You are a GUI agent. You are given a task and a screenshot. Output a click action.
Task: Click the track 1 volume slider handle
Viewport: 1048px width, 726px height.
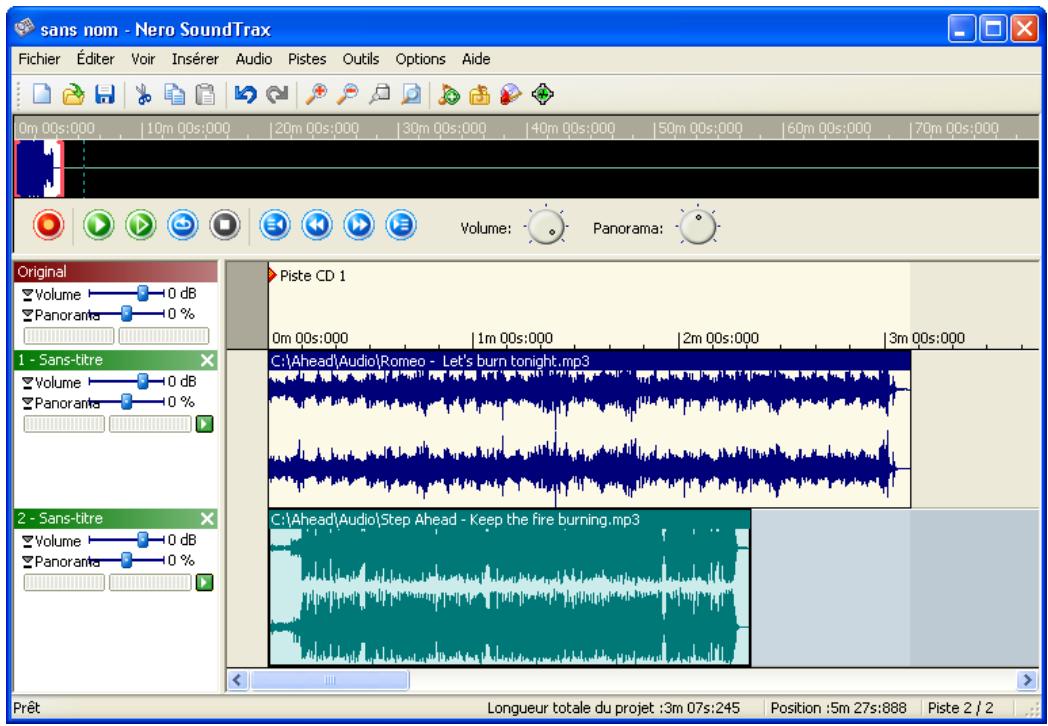pos(142,381)
